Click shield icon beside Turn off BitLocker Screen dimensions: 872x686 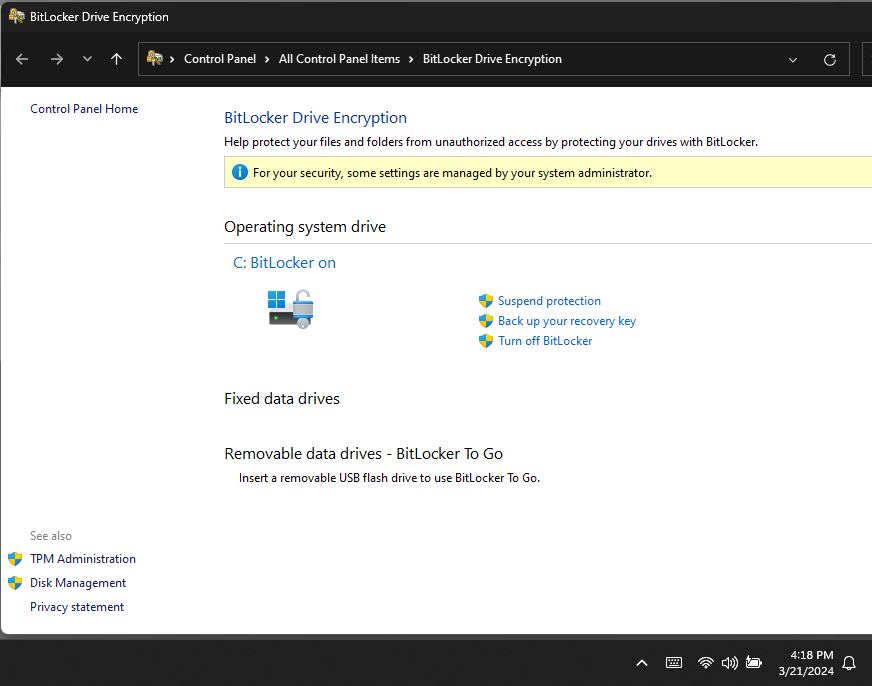point(486,341)
